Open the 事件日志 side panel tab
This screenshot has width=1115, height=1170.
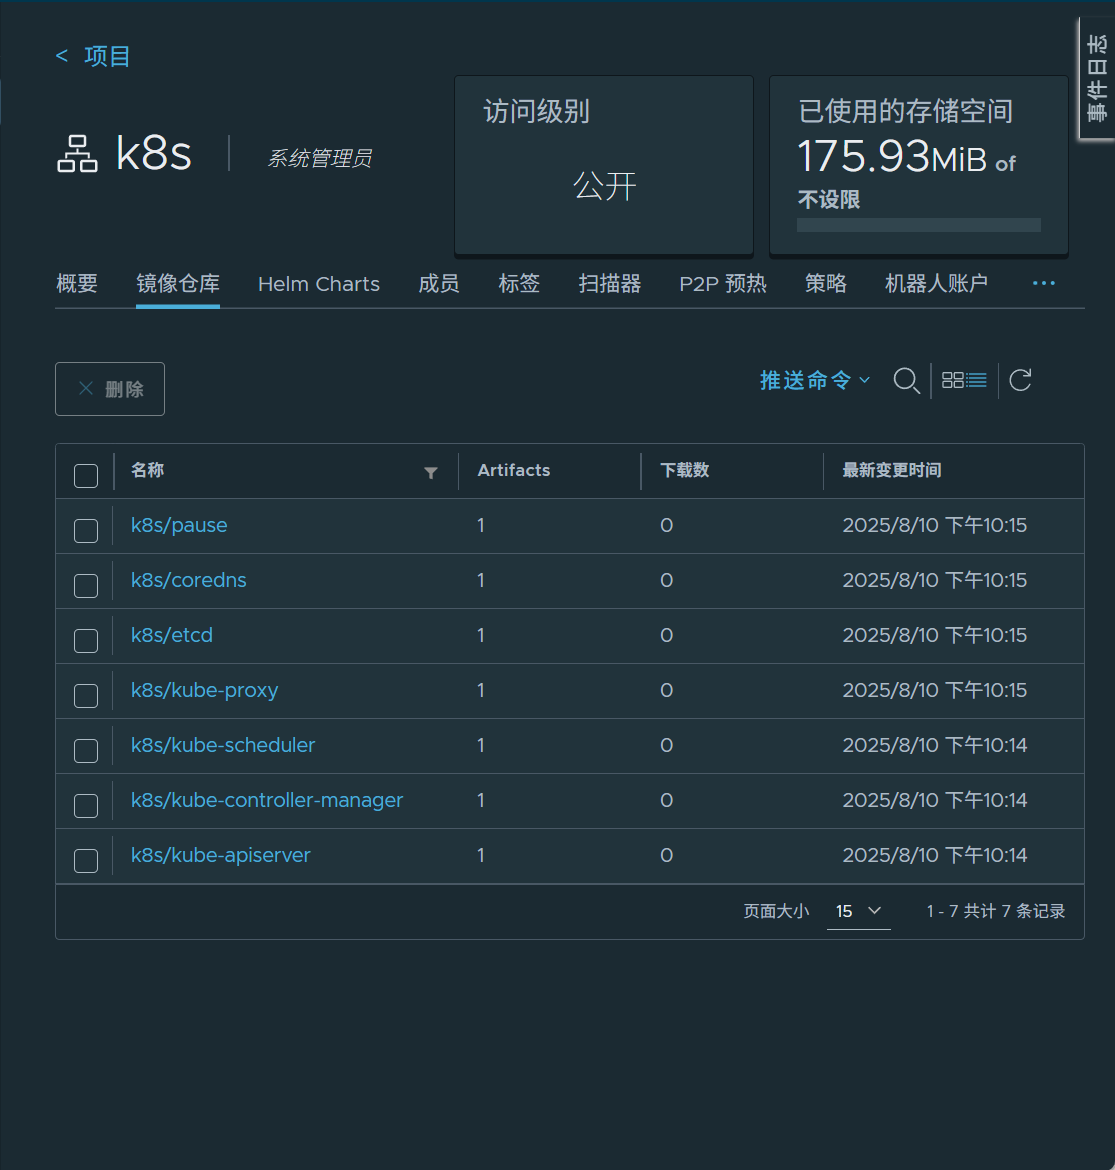click(1096, 78)
